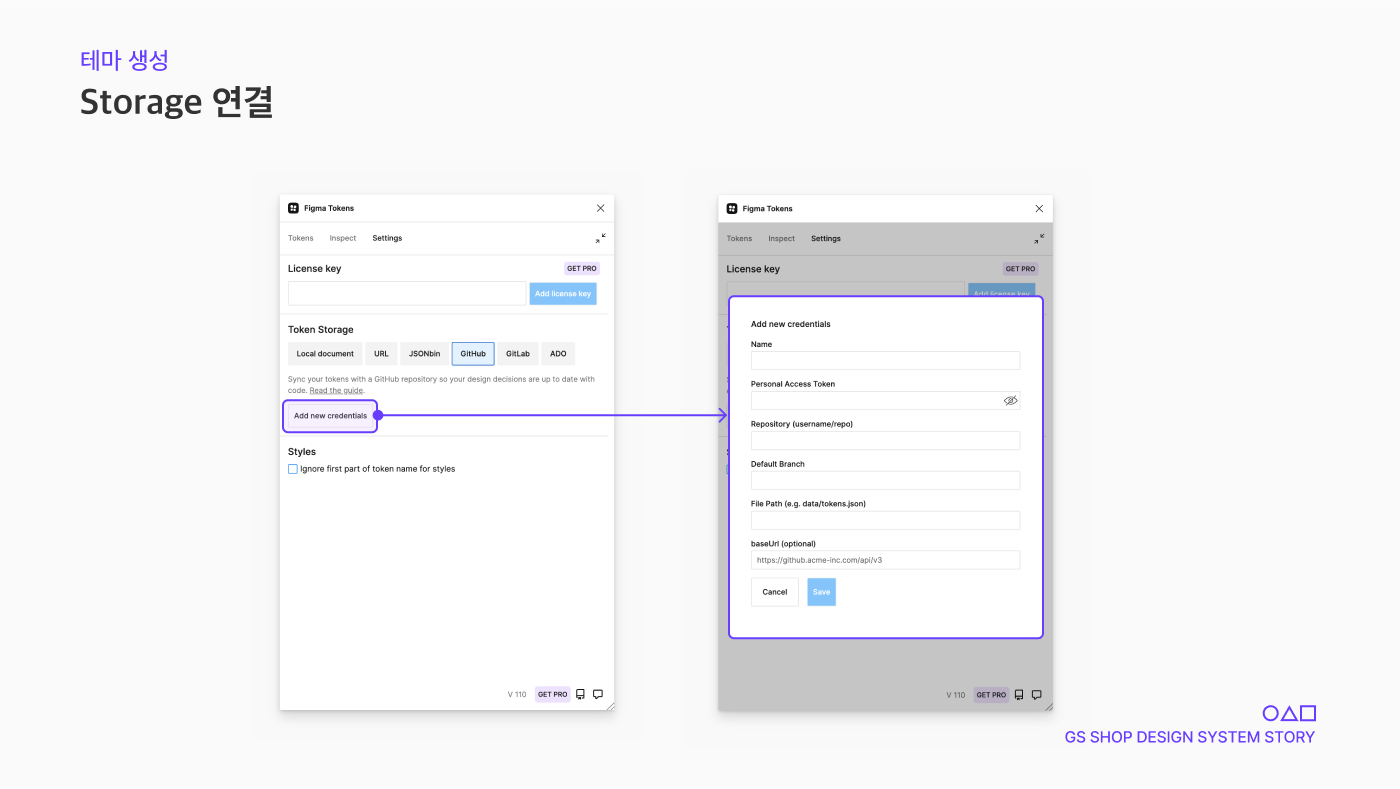
Task: Click V 110 version text in left window
Action: coord(517,694)
